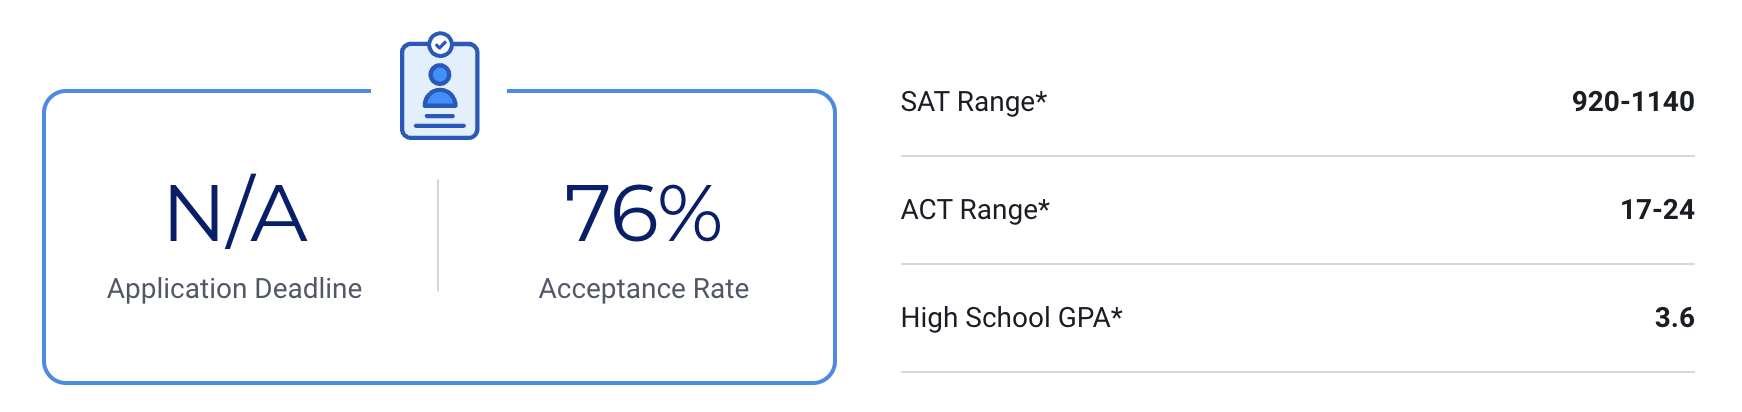
Task: Select the 17-24 ACT score value
Action: (1657, 210)
